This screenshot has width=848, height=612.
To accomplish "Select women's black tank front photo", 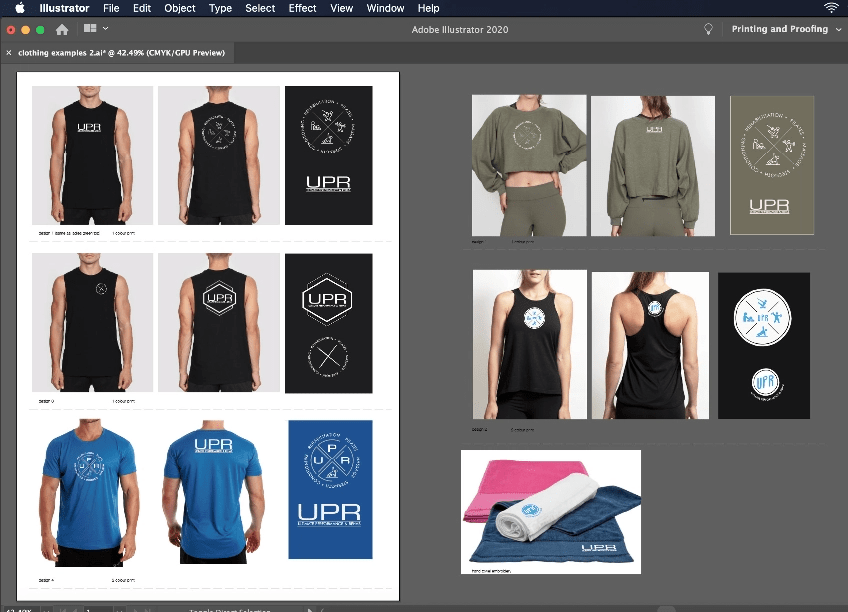I will point(529,344).
